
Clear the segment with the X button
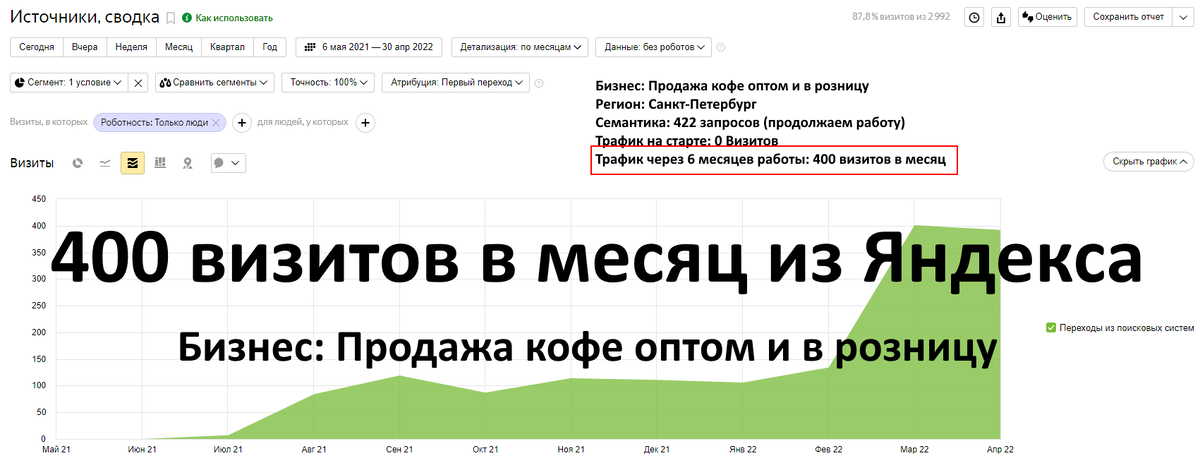coord(139,83)
